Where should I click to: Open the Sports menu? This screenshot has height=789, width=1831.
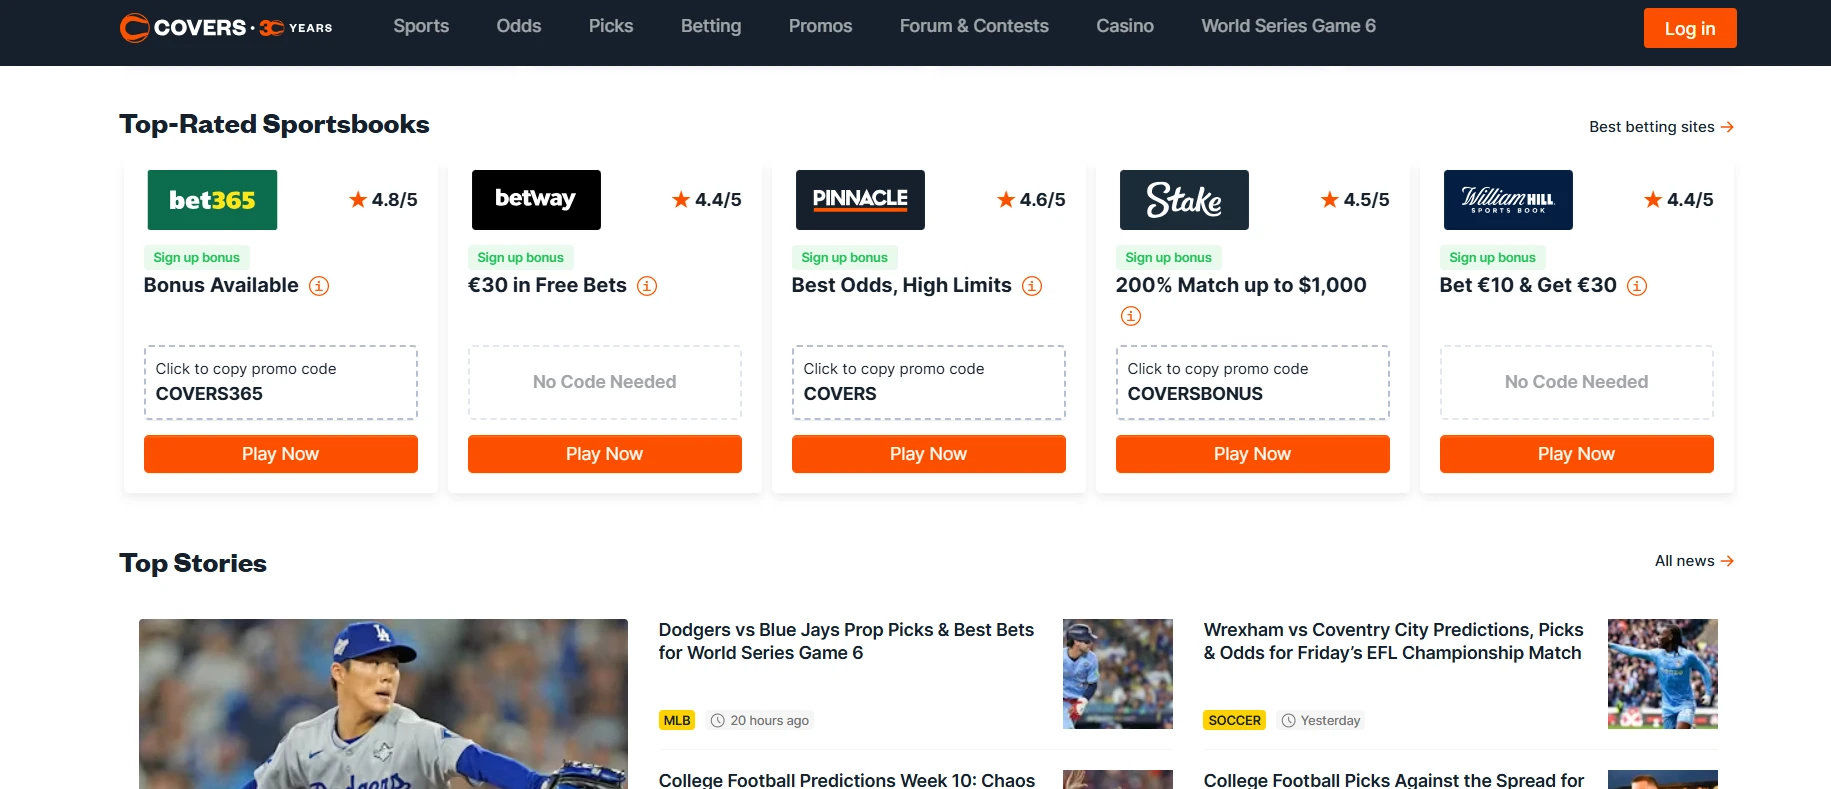pos(421,26)
